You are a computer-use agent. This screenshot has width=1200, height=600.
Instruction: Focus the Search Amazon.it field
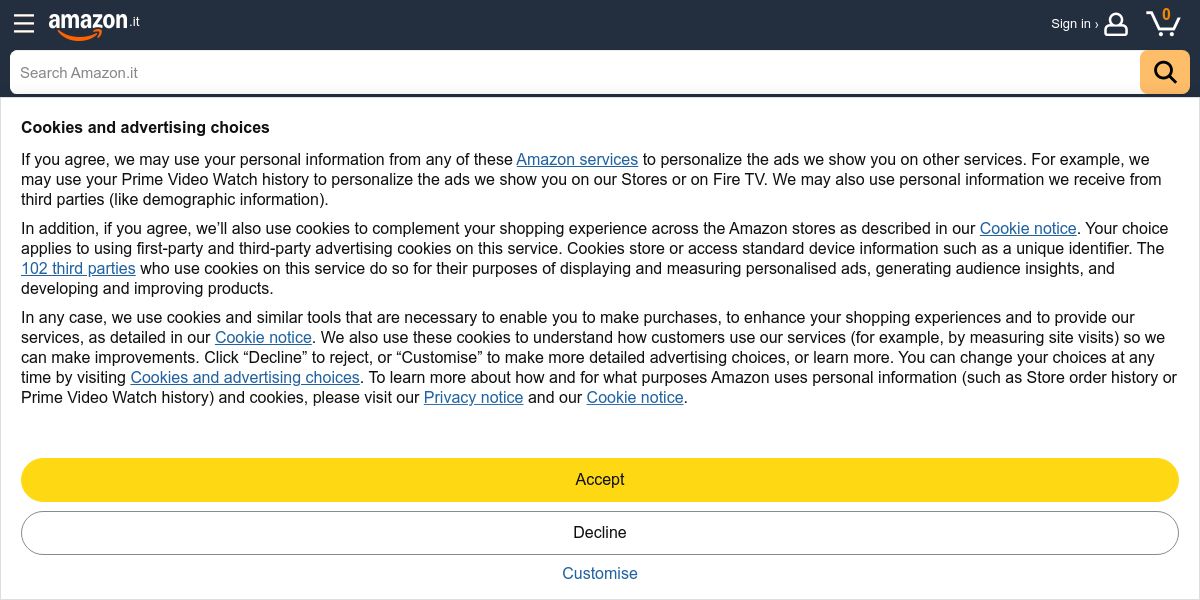570,72
